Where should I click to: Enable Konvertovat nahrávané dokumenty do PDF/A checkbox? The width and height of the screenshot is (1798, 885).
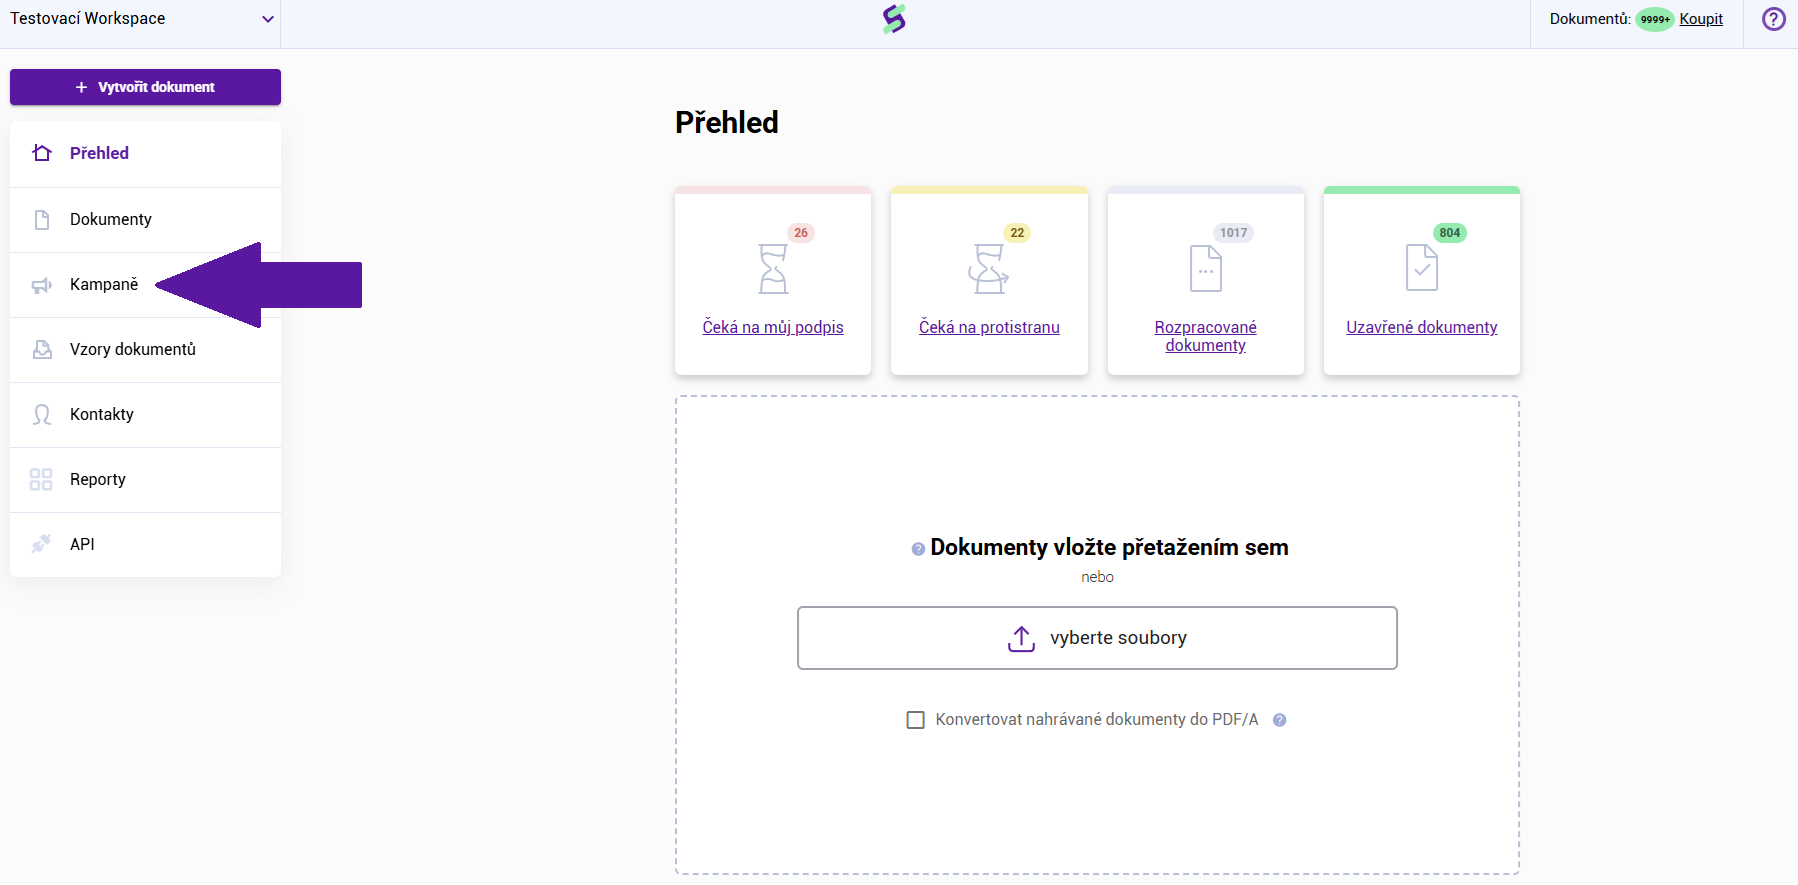click(915, 720)
